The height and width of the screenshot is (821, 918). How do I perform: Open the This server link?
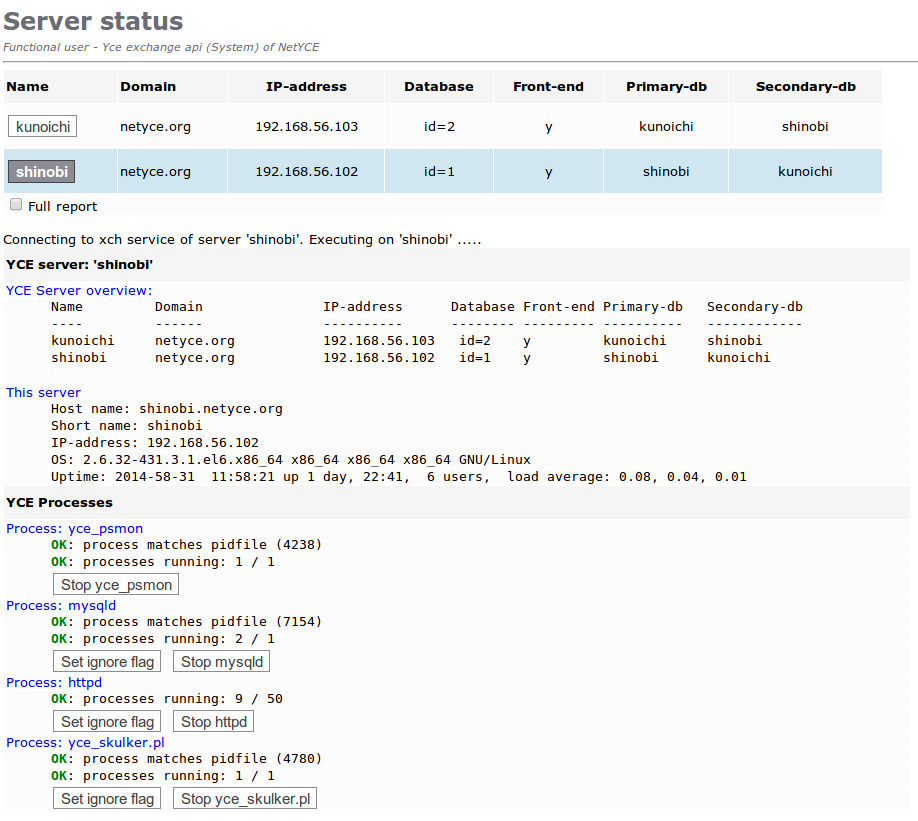point(42,392)
